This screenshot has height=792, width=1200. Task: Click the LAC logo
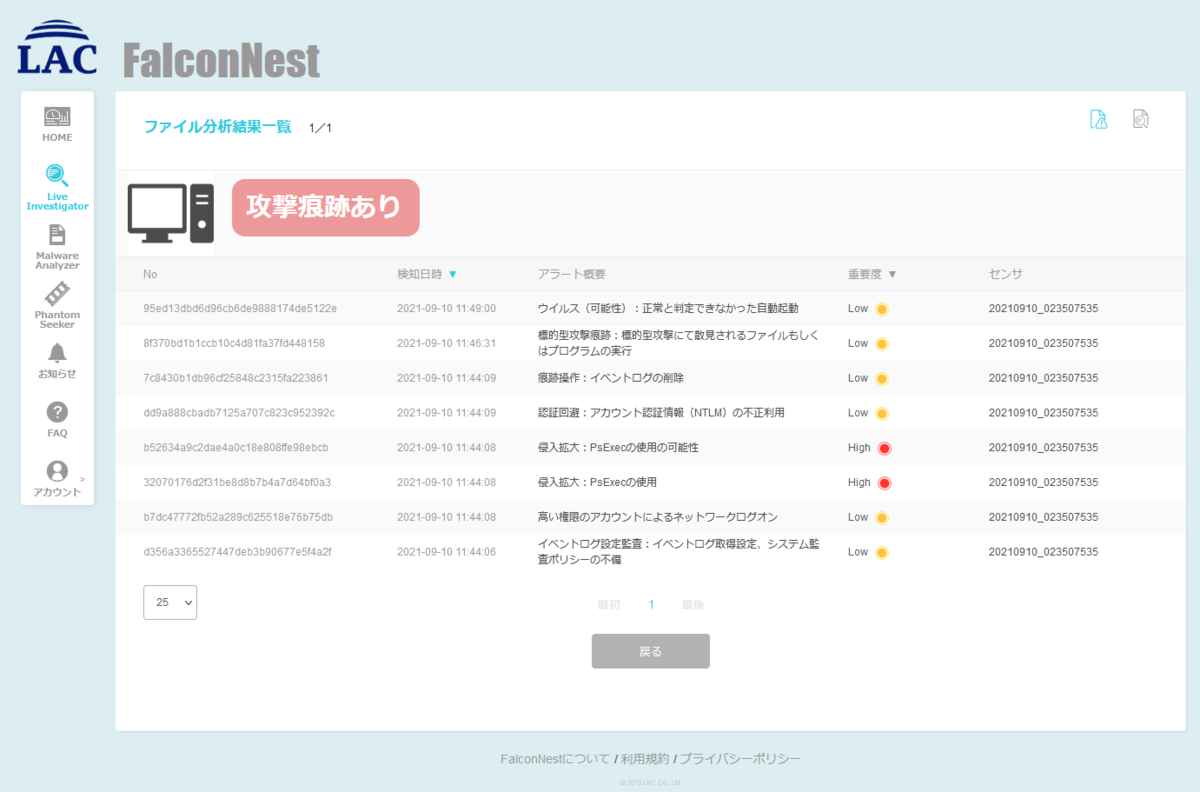pyautogui.click(x=57, y=47)
